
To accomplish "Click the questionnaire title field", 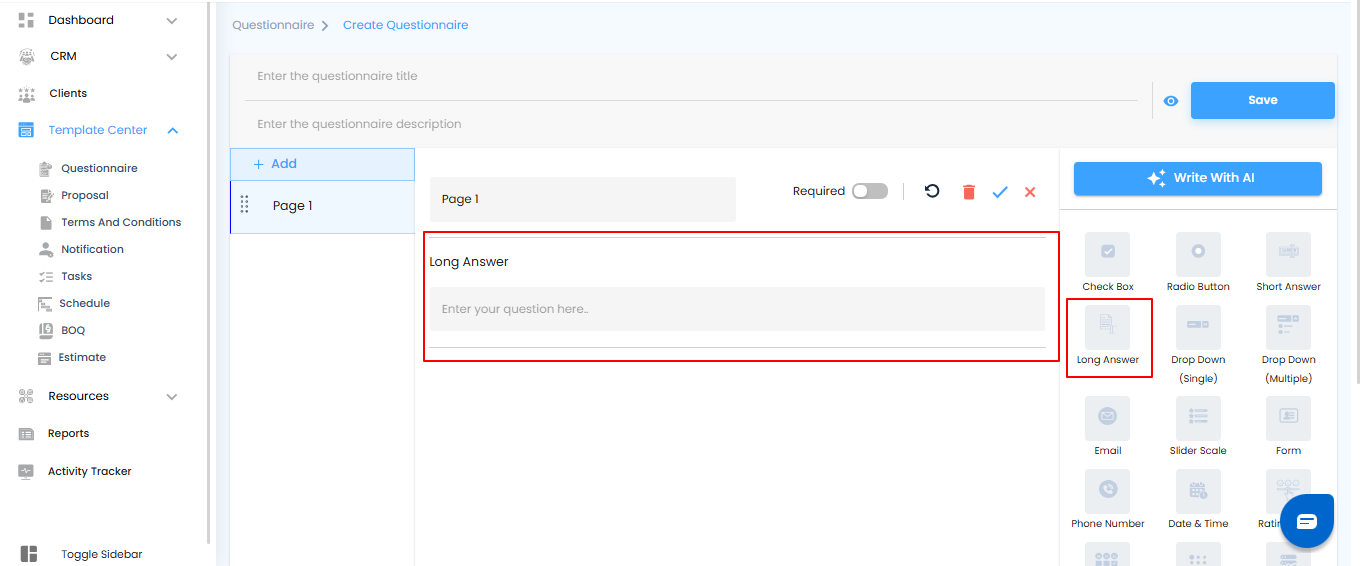I will click(692, 77).
